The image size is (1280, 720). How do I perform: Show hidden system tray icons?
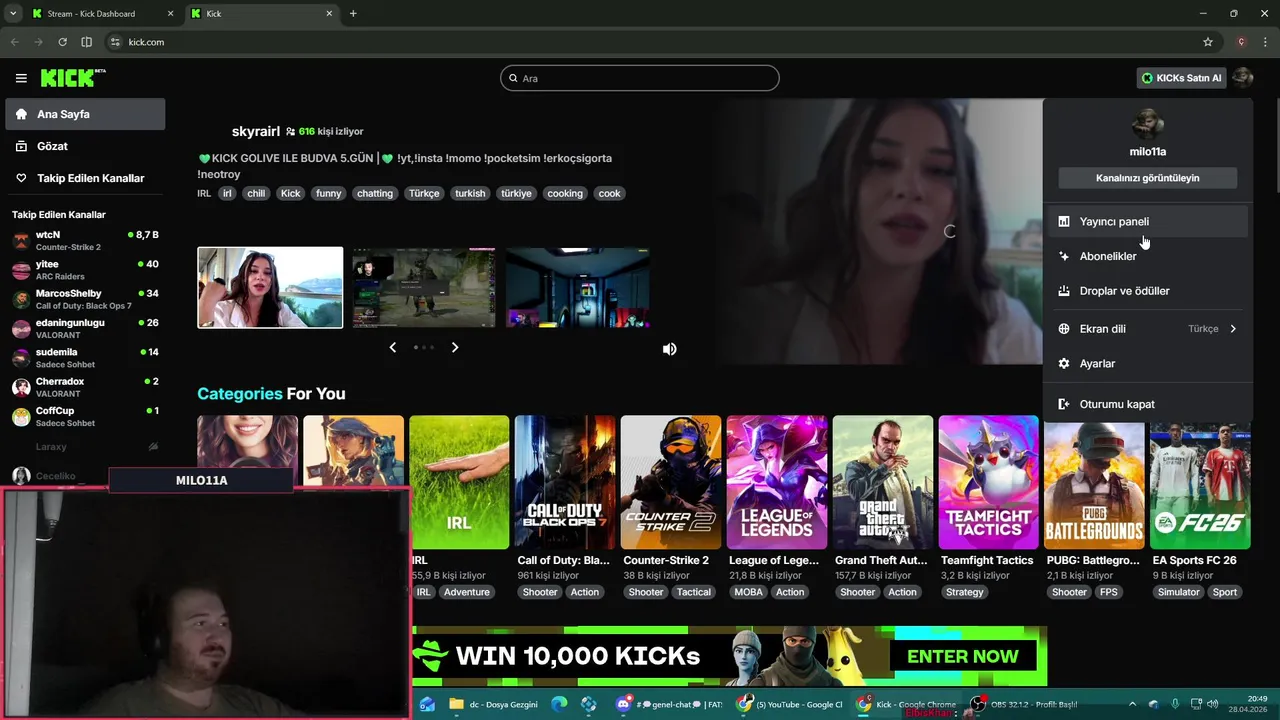coord(1134,704)
